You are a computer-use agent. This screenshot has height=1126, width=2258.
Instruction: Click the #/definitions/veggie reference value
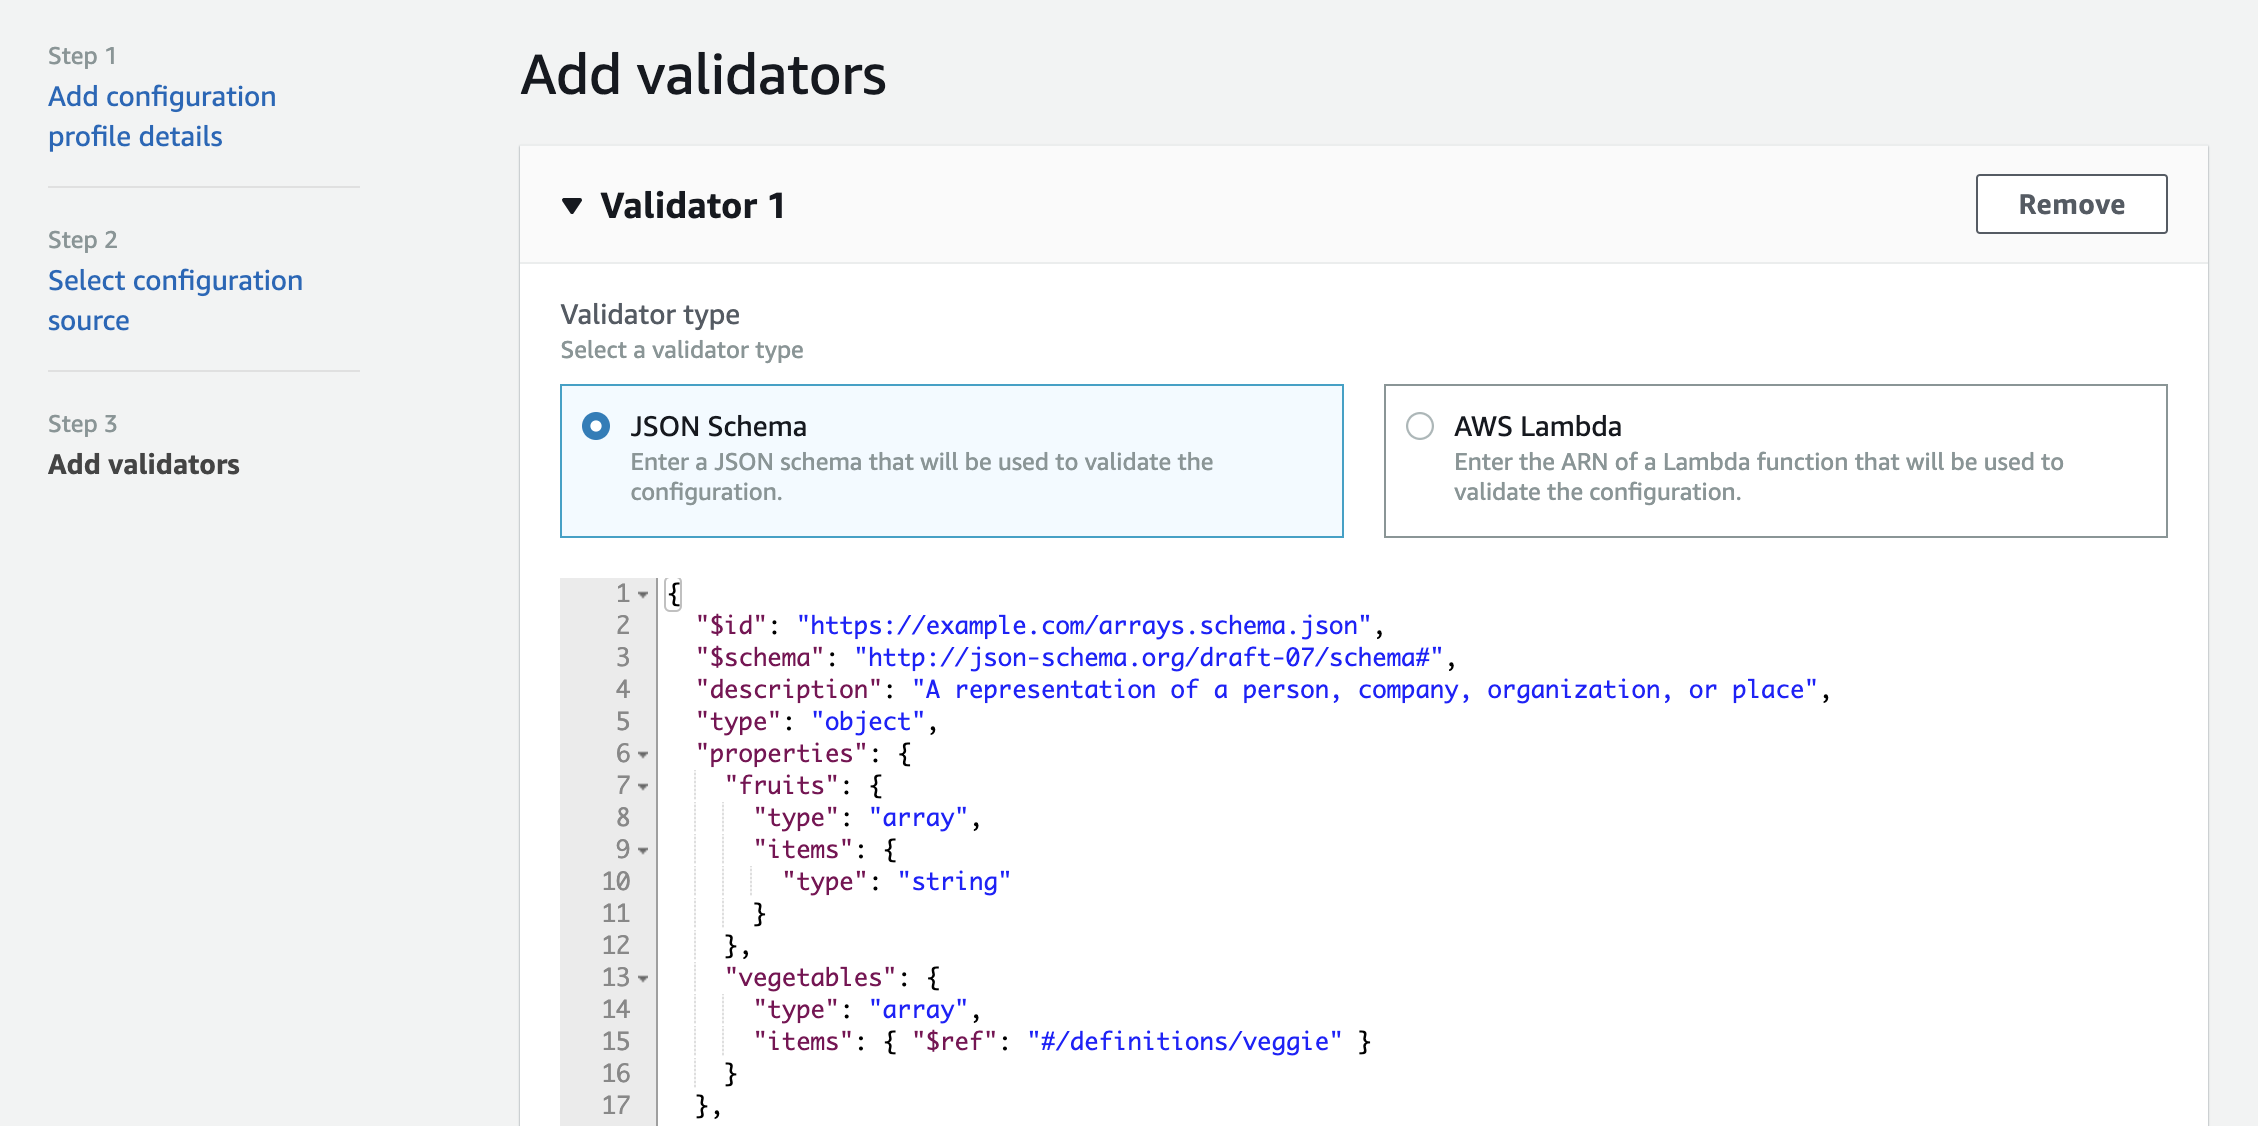pos(1184,1042)
